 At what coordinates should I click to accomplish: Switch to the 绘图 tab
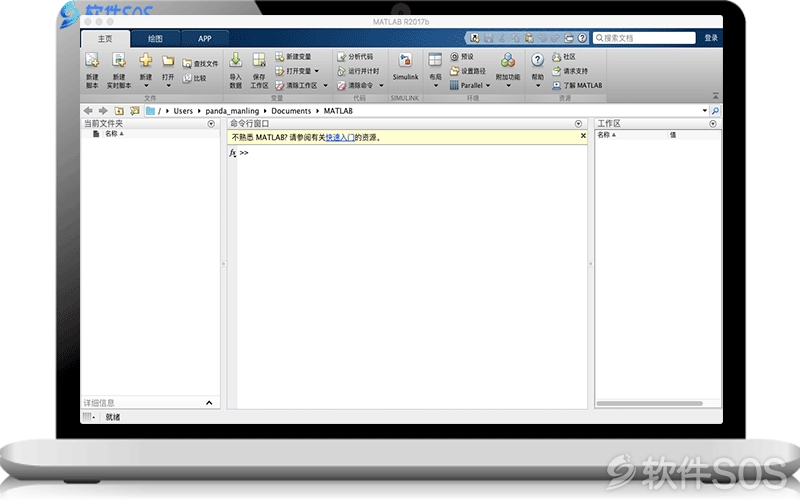[x=155, y=39]
